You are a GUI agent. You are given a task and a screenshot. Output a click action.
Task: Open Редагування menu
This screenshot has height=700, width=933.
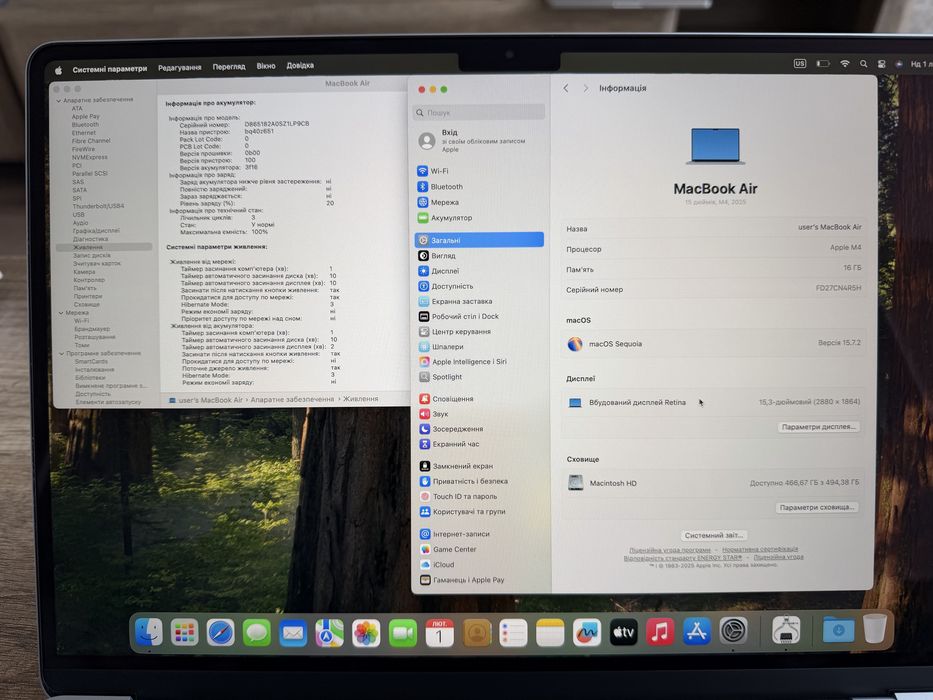point(180,68)
